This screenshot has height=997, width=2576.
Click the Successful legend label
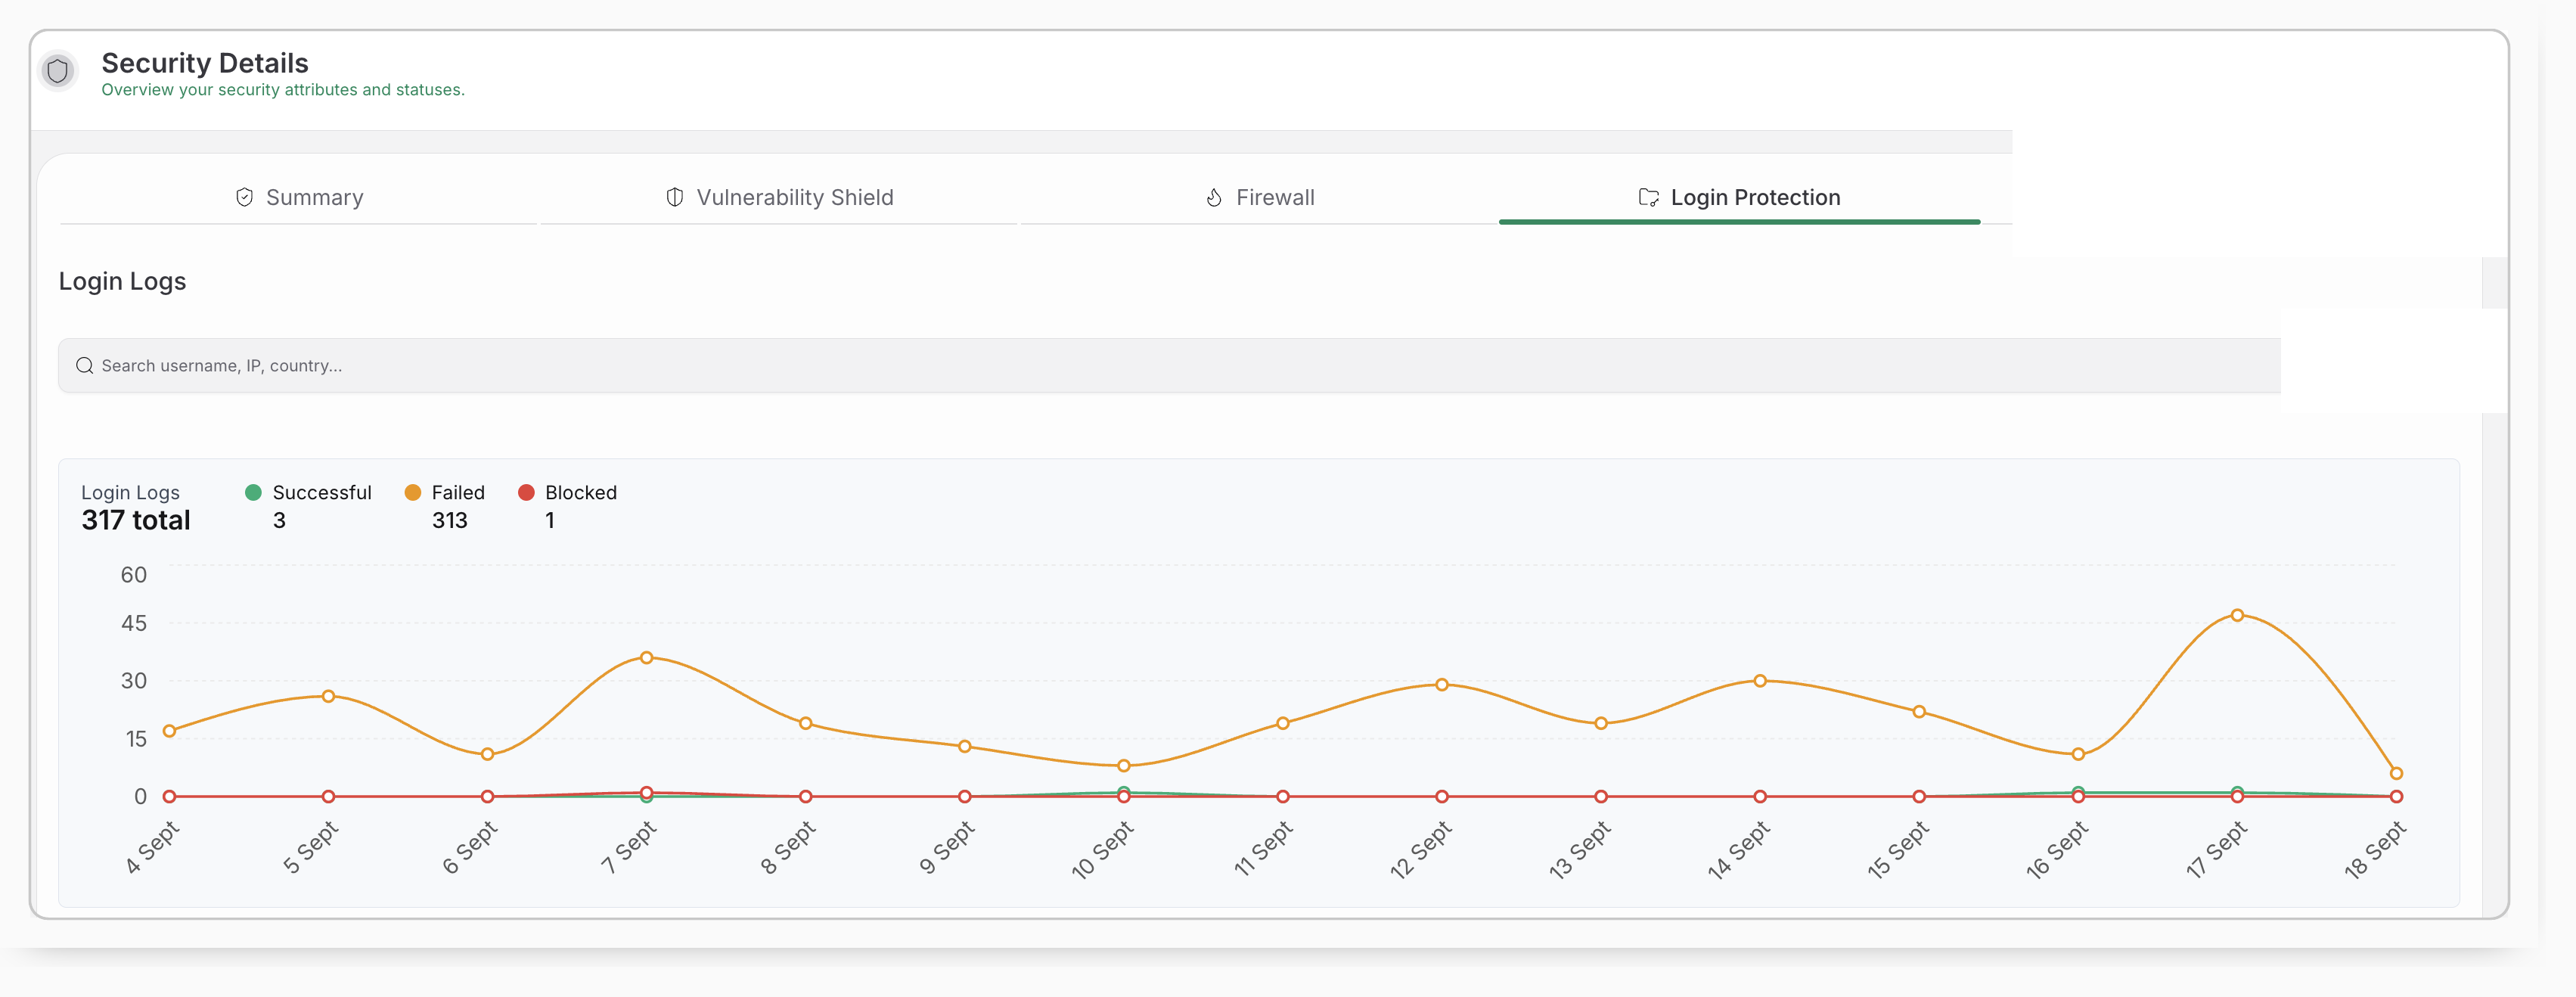coord(322,493)
